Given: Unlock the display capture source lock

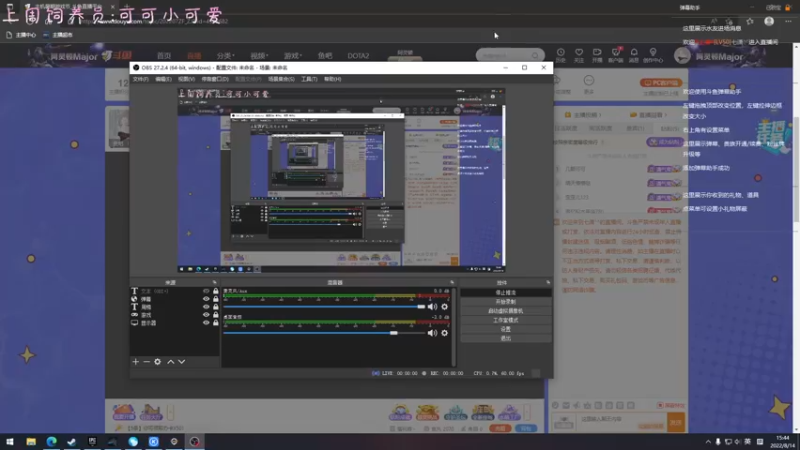Looking at the screenshot, I should click(x=215, y=323).
